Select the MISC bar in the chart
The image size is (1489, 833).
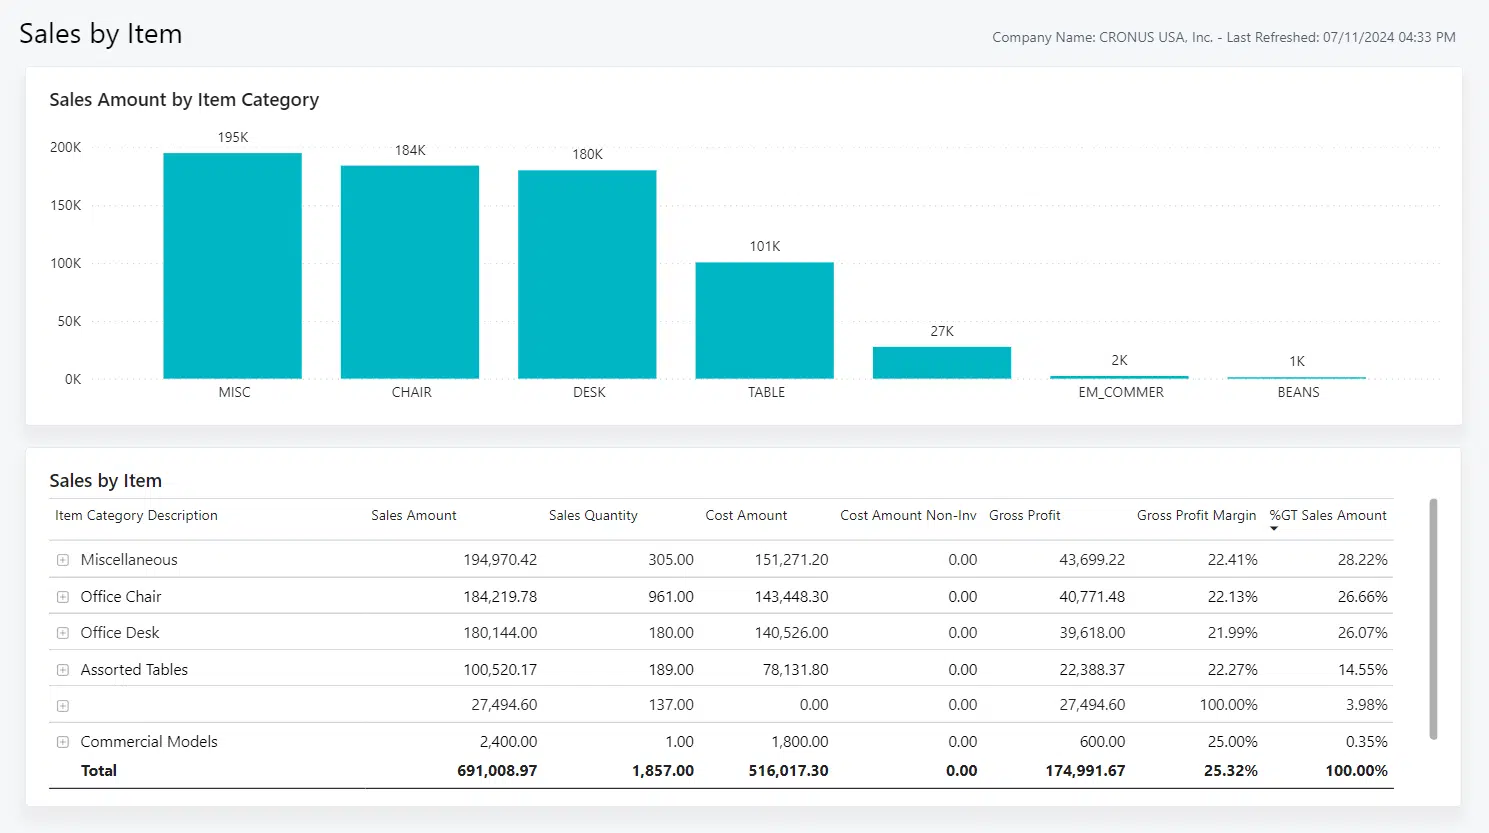[233, 266]
